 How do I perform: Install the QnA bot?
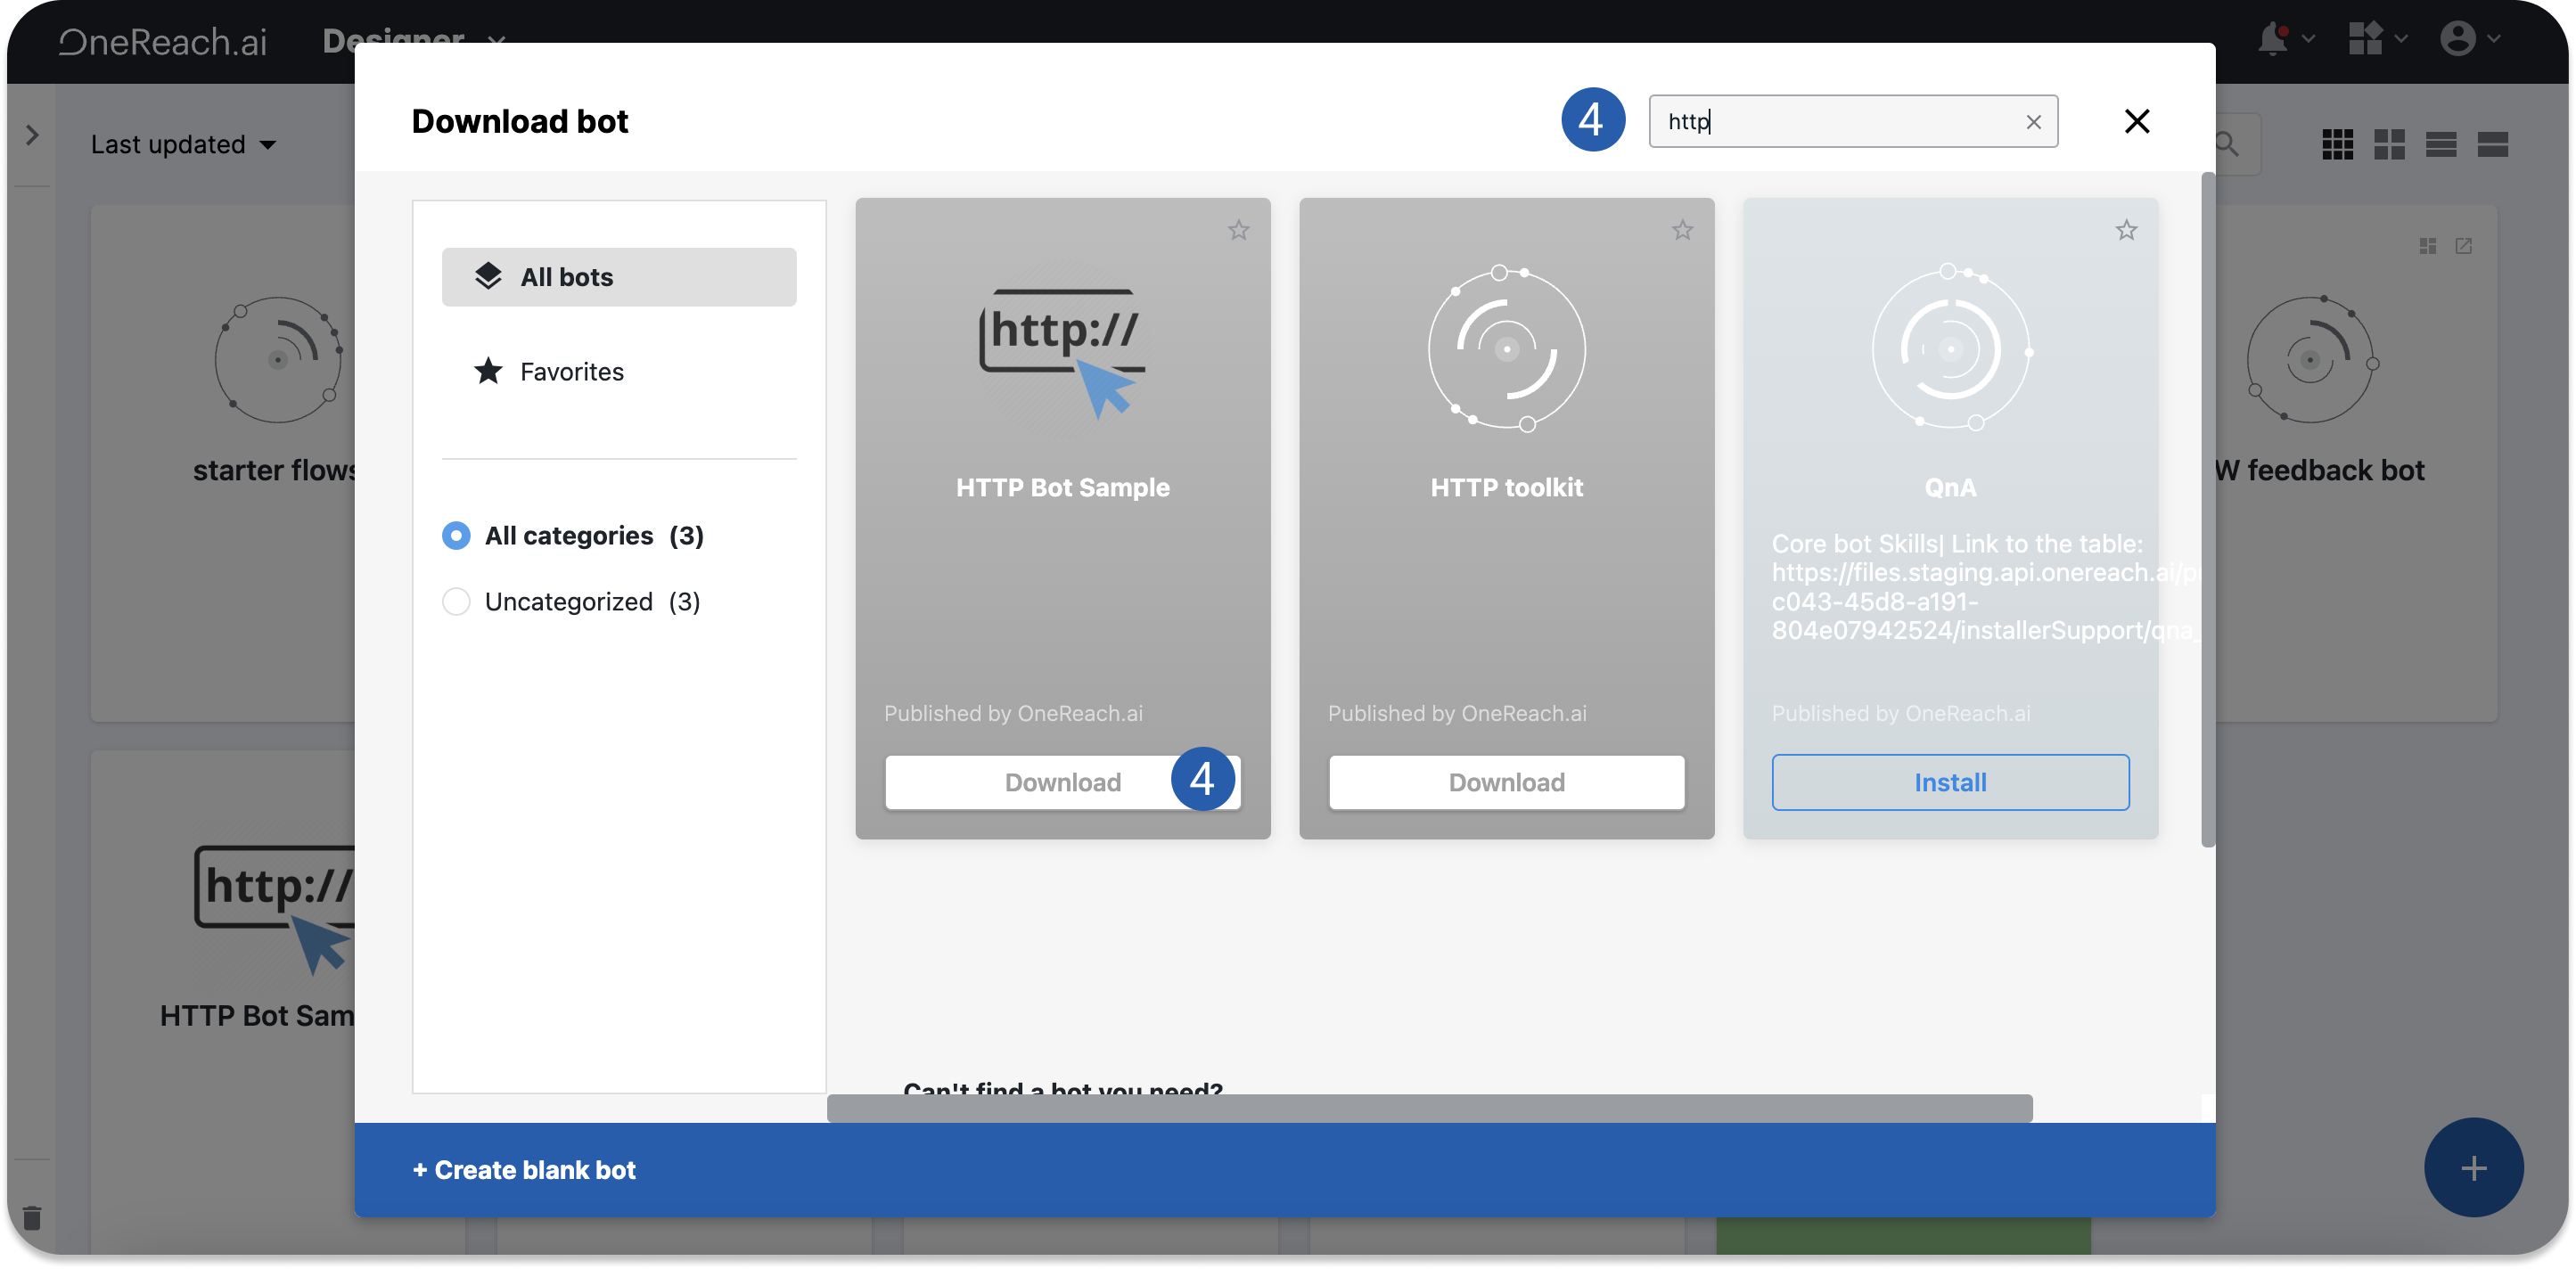coord(1949,782)
